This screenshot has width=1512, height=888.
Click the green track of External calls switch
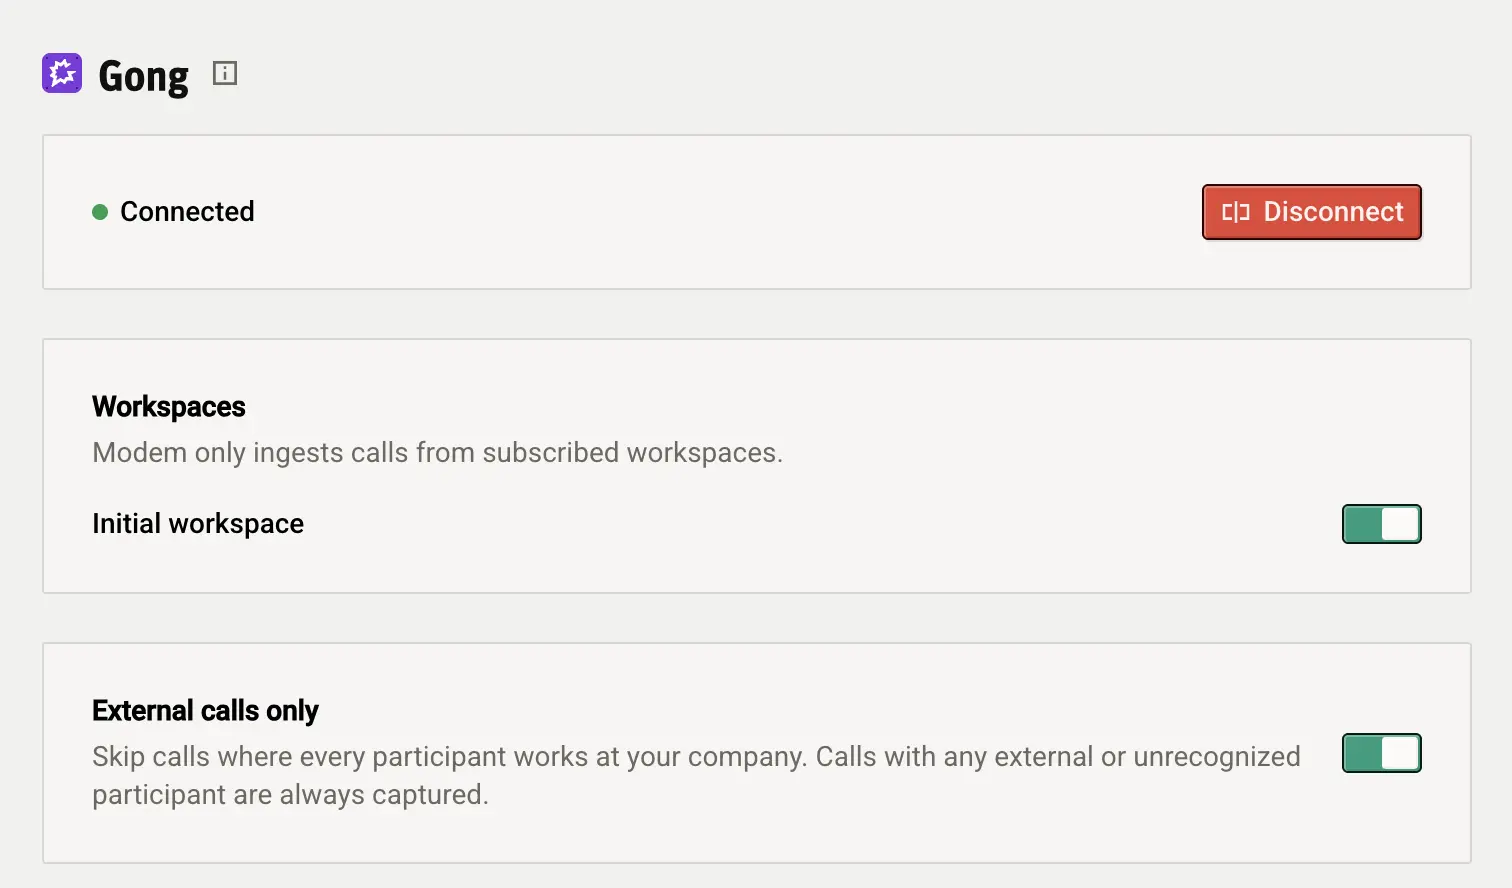tap(1362, 753)
